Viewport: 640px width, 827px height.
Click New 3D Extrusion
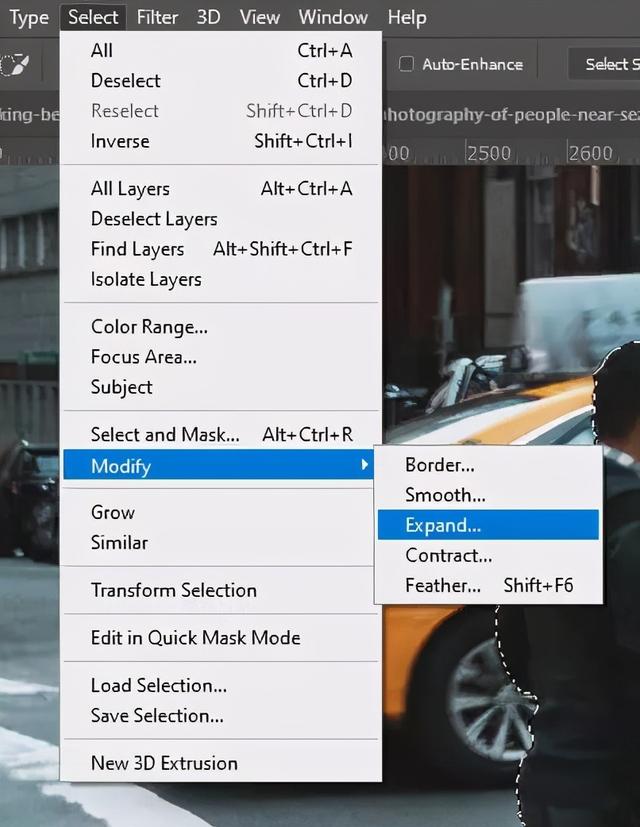tap(221, 763)
